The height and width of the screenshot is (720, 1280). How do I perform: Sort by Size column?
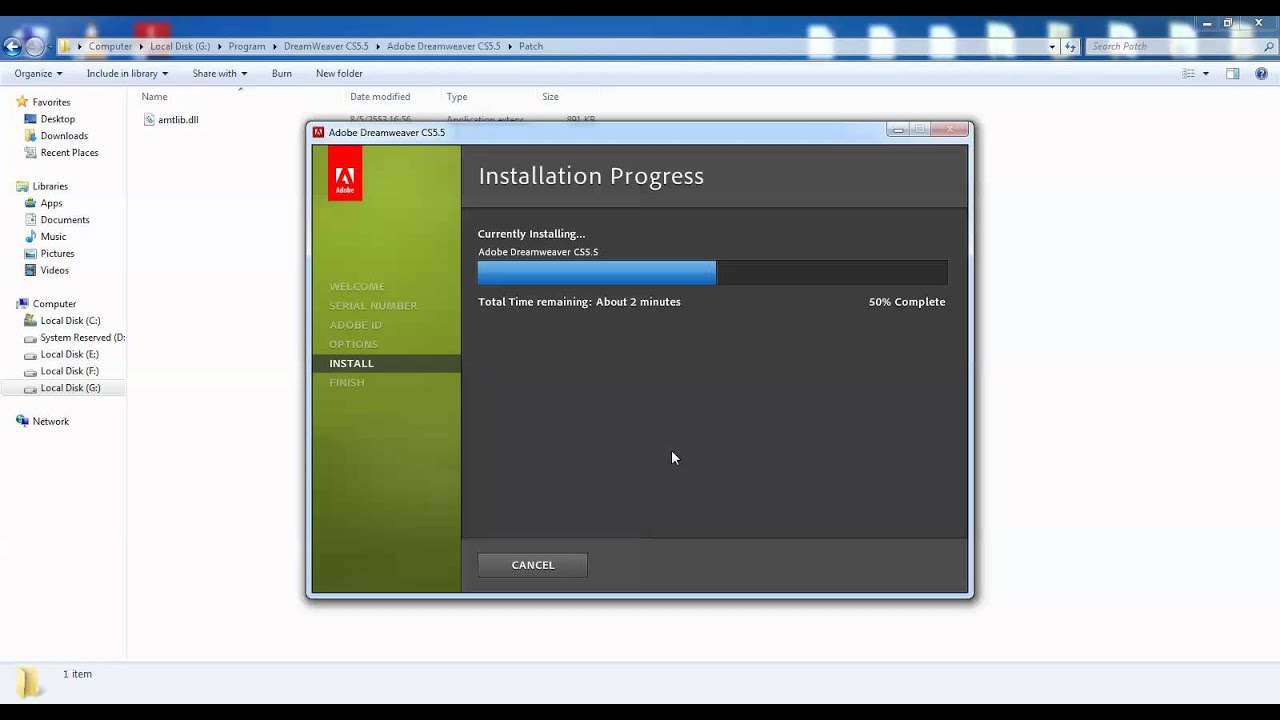(550, 97)
